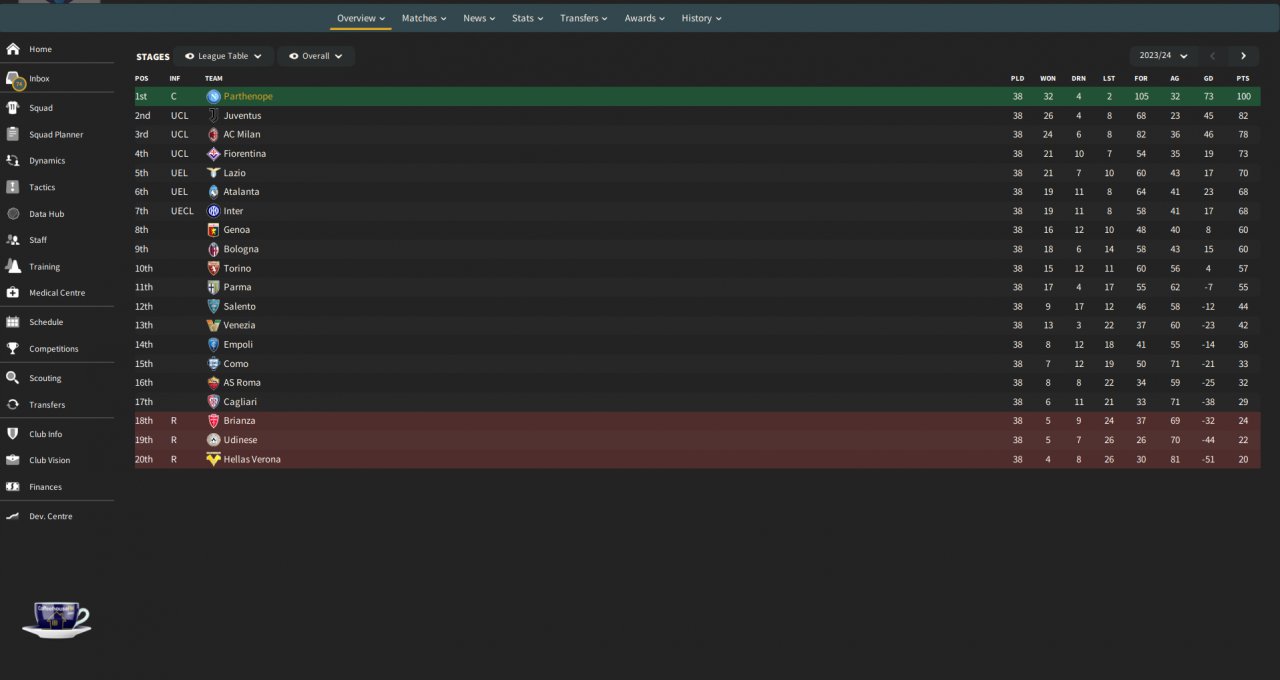This screenshot has width=1280, height=680.
Task: Open the Overall view dropdown
Action: click(316, 56)
